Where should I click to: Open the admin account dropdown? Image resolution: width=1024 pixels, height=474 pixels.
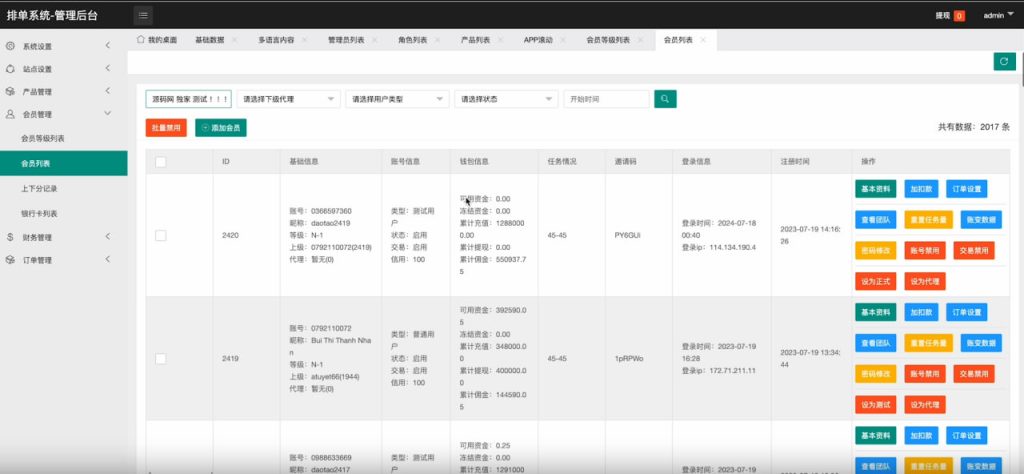click(999, 16)
